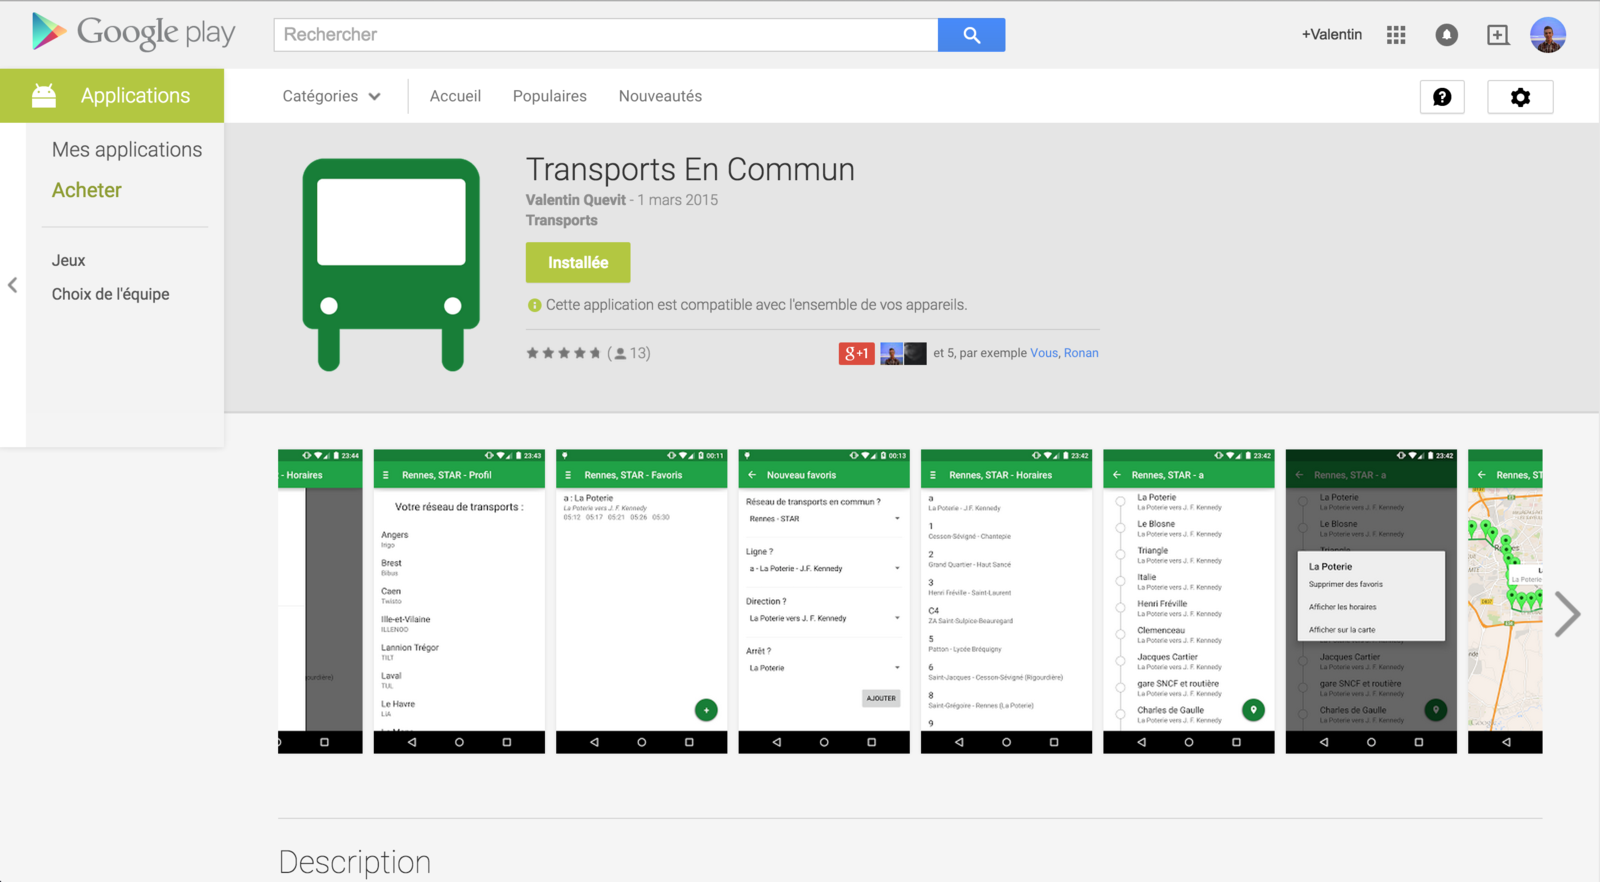This screenshot has height=882, width=1600.
Task: Click the five-star rating
Action: point(564,353)
